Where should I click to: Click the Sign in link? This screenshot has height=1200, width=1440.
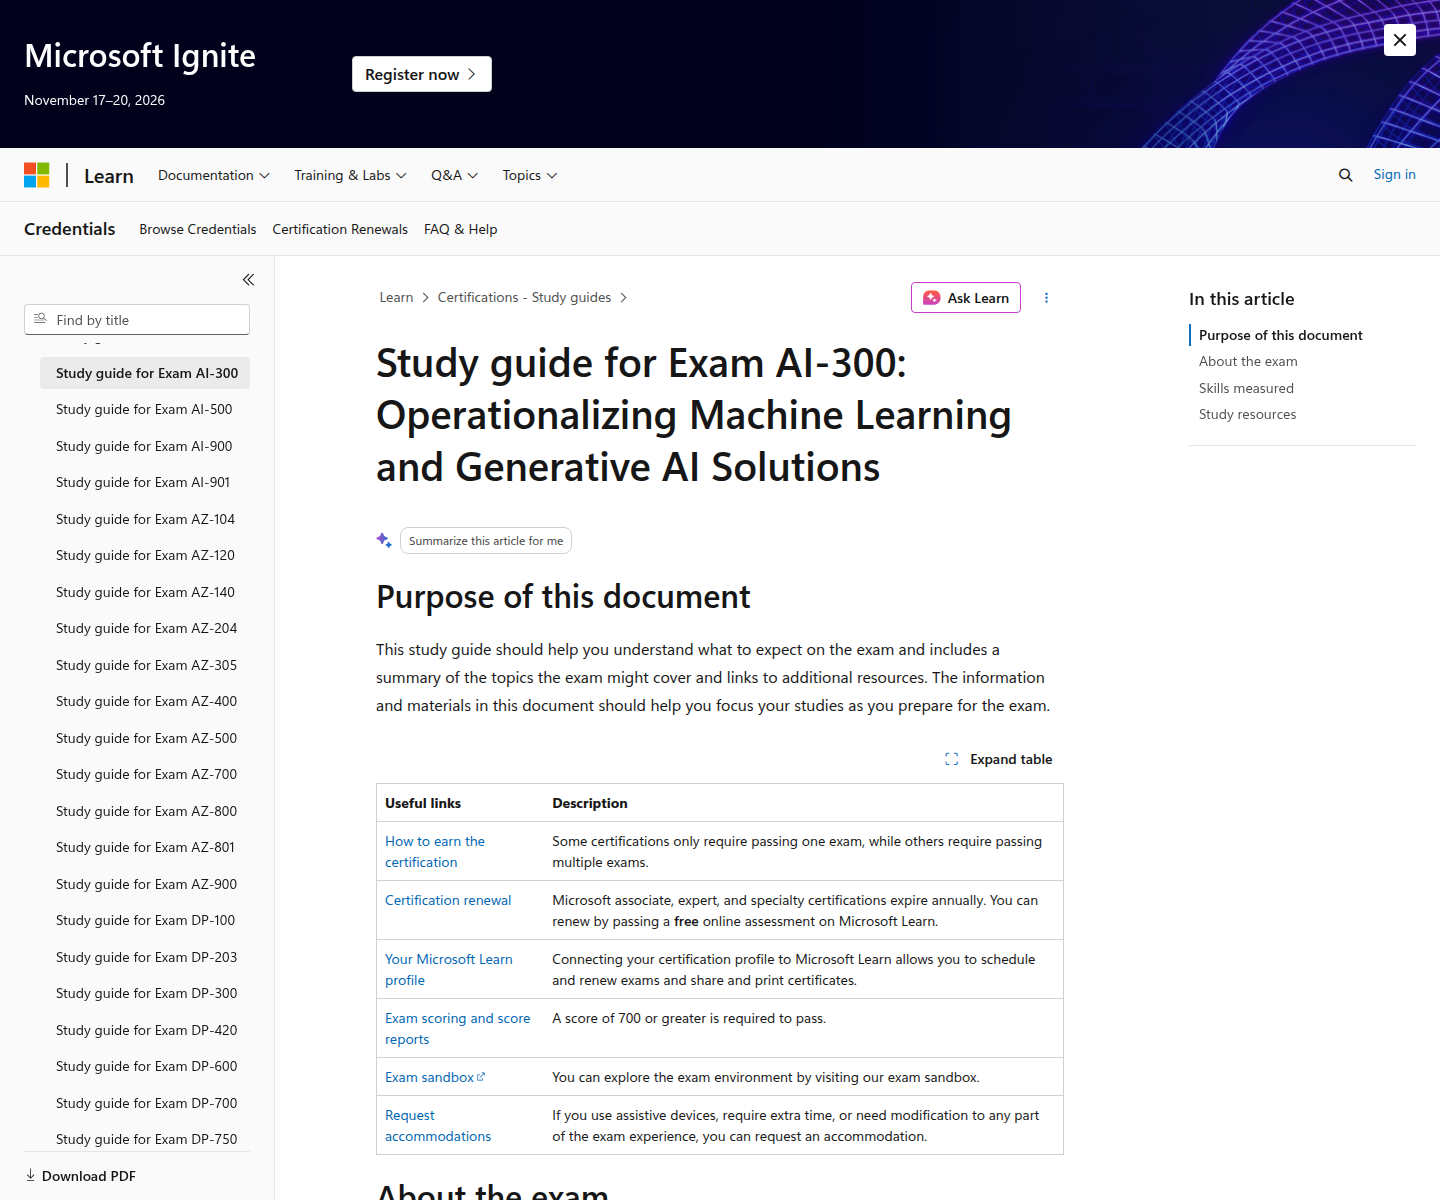pyautogui.click(x=1394, y=174)
